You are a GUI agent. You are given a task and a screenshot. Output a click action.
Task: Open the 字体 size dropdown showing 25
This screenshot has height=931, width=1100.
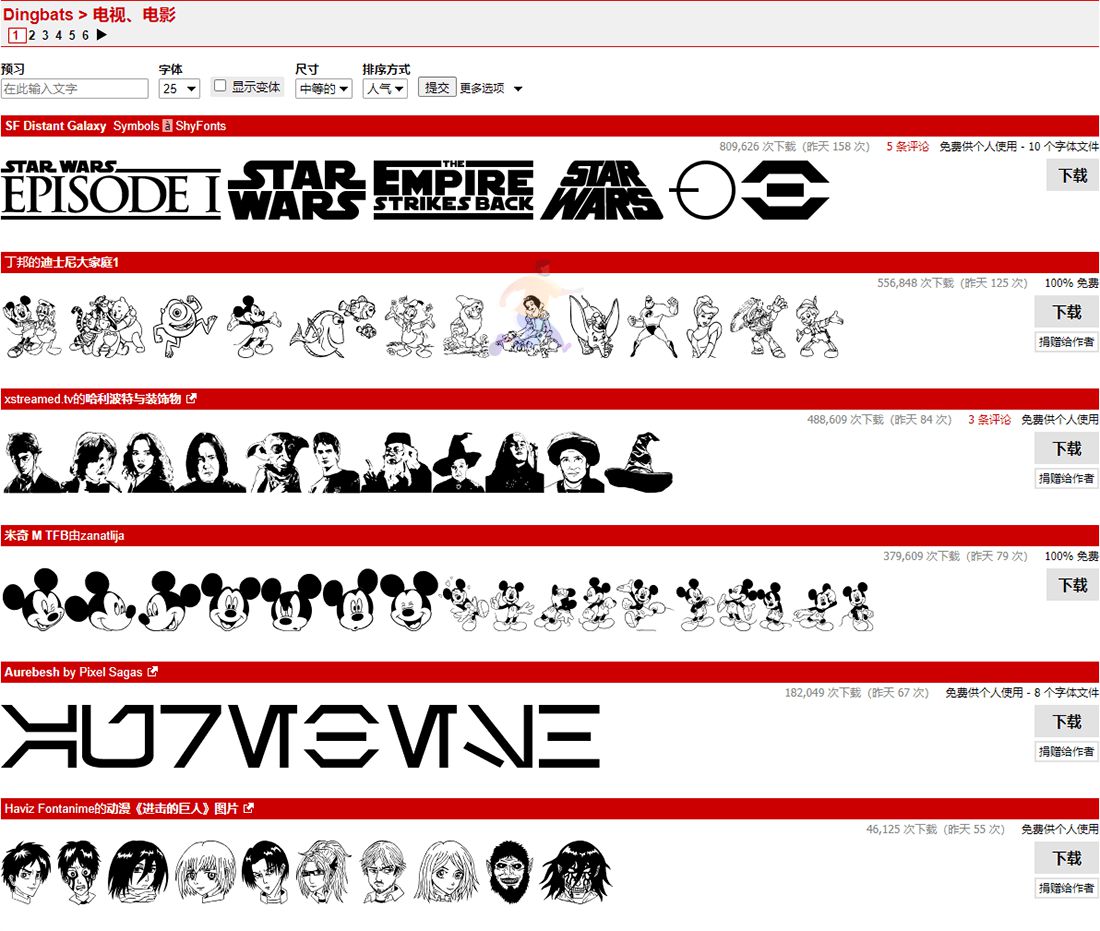pos(180,88)
